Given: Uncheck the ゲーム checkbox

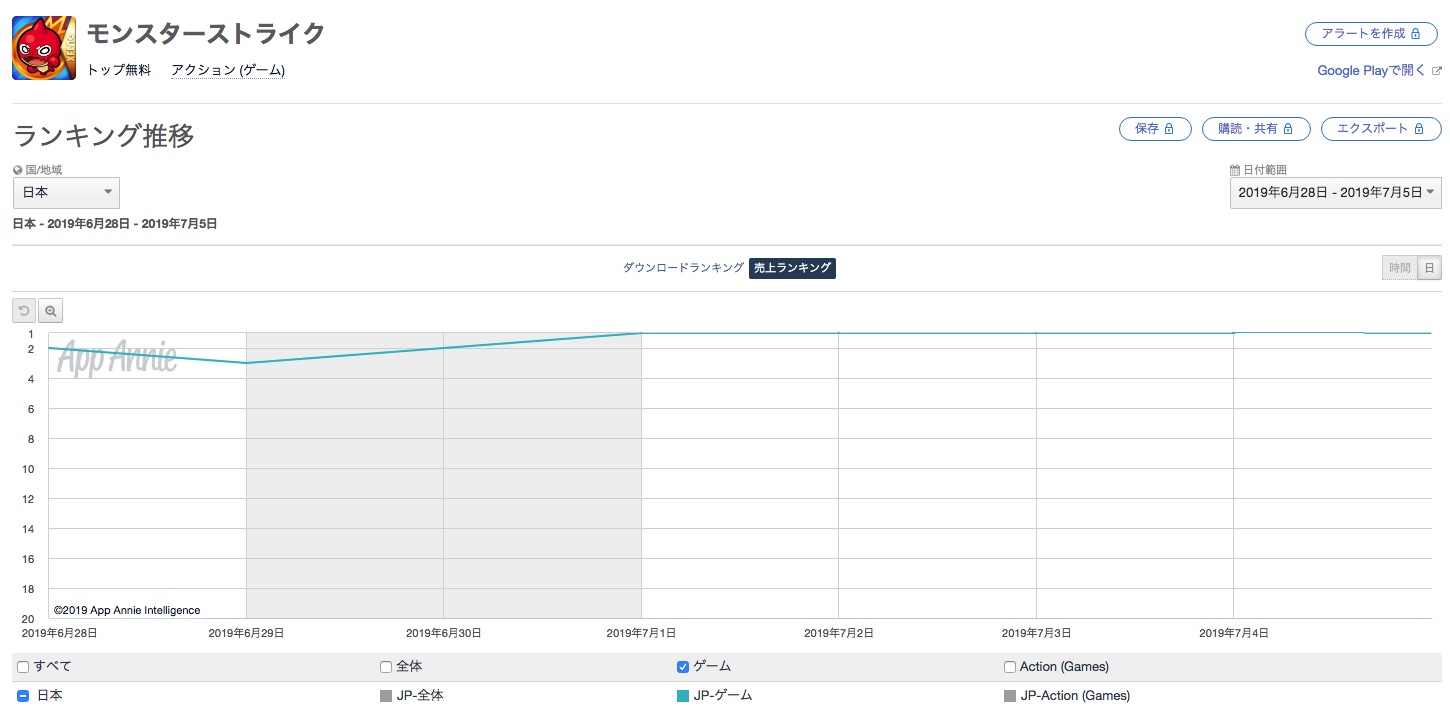Looking at the screenshot, I should pyautogui.click(x=683, y=667).
